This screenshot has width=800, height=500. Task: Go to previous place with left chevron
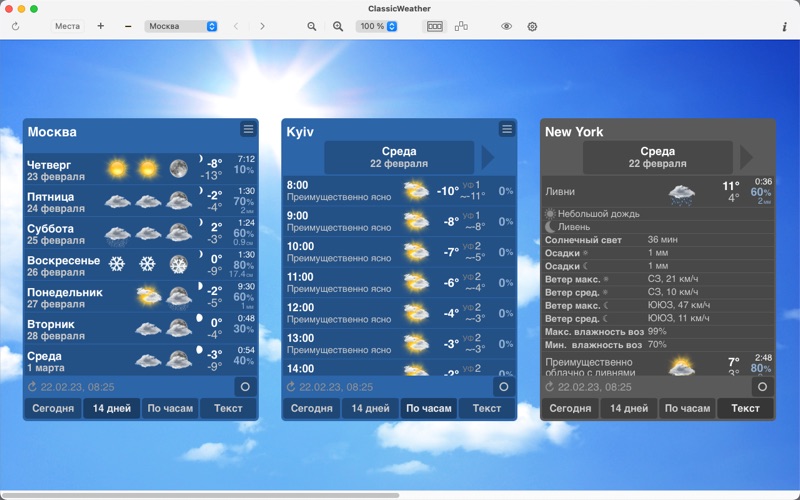(236, 26)
